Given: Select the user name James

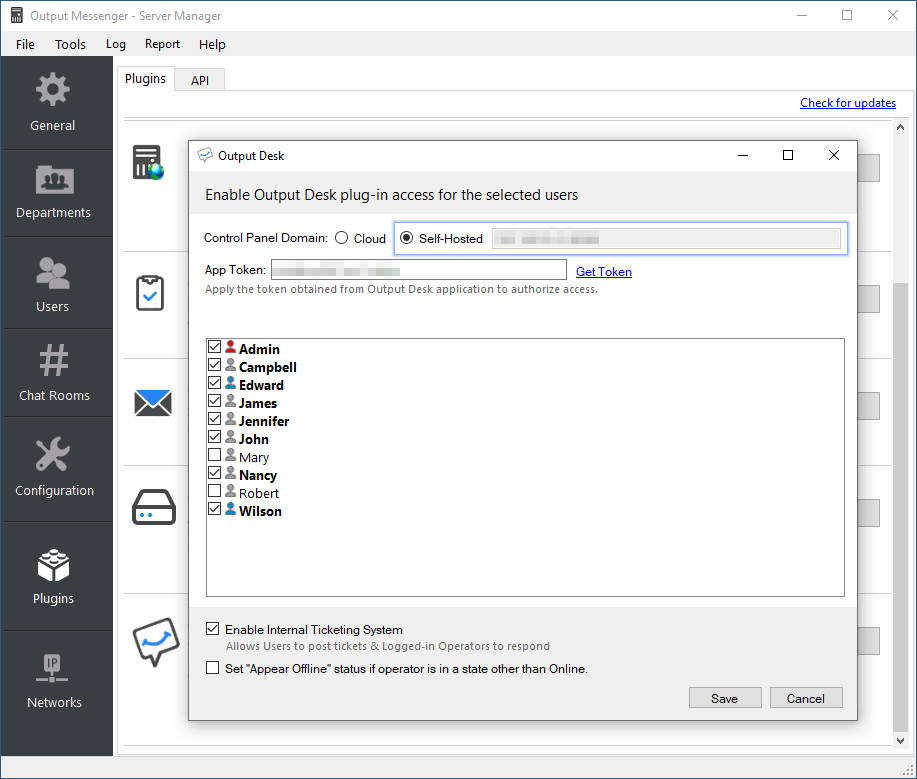Looking at the screenshot, I should [258, 403].
